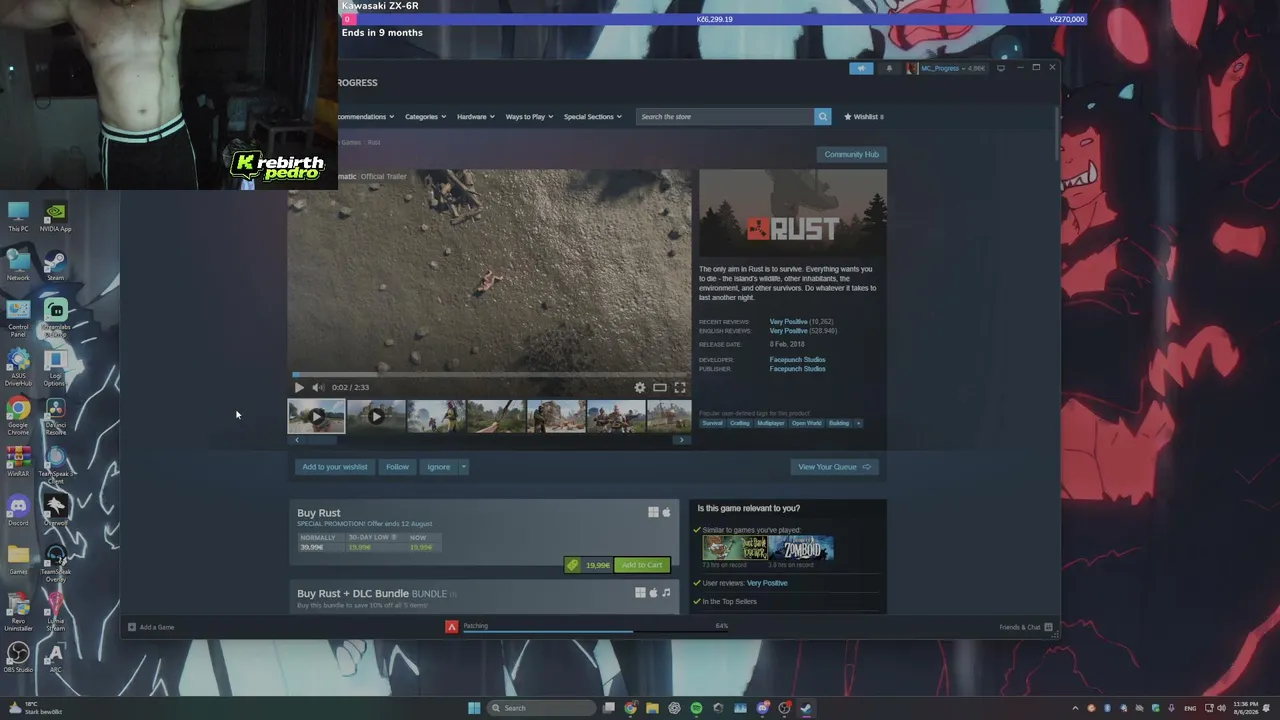Open TeamSpeak Overlay desktop shortcut

coord(56,561)
